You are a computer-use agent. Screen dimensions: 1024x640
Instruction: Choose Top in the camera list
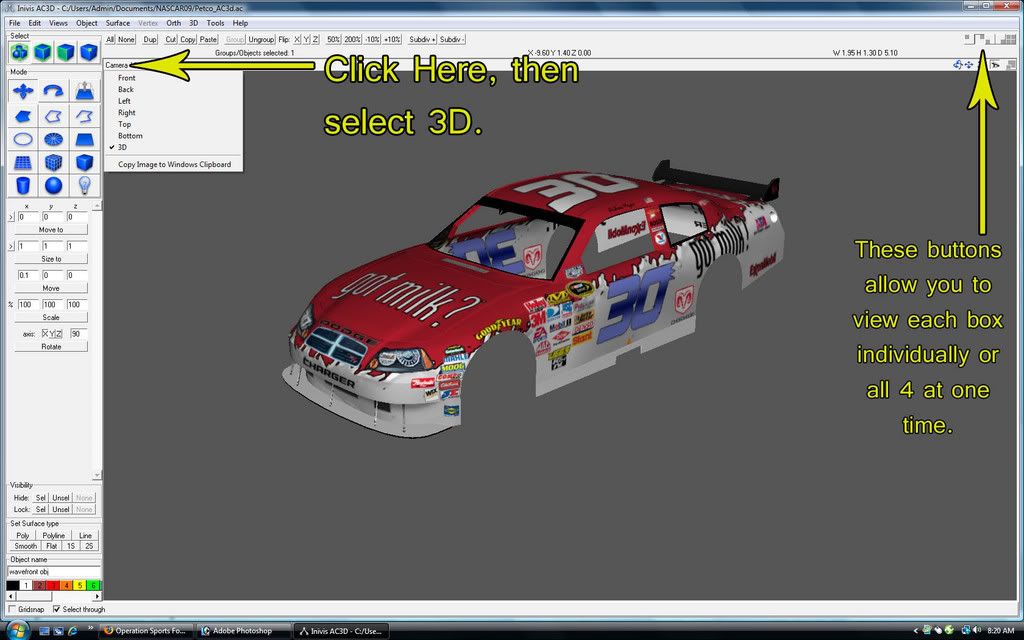pos(125,124)
